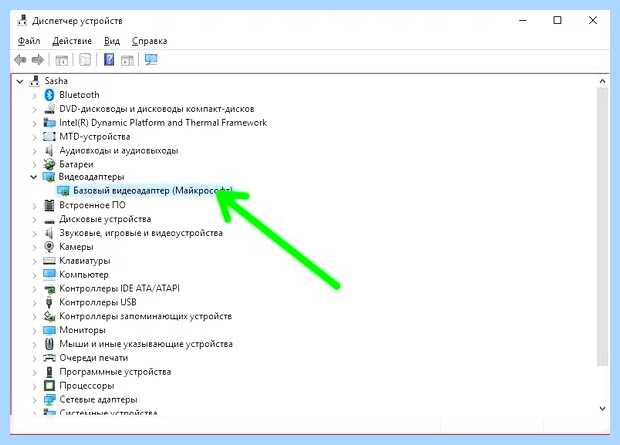Click the Forward arrow toolbar icon
Viewport: 620px width, 445px height.
38,60
